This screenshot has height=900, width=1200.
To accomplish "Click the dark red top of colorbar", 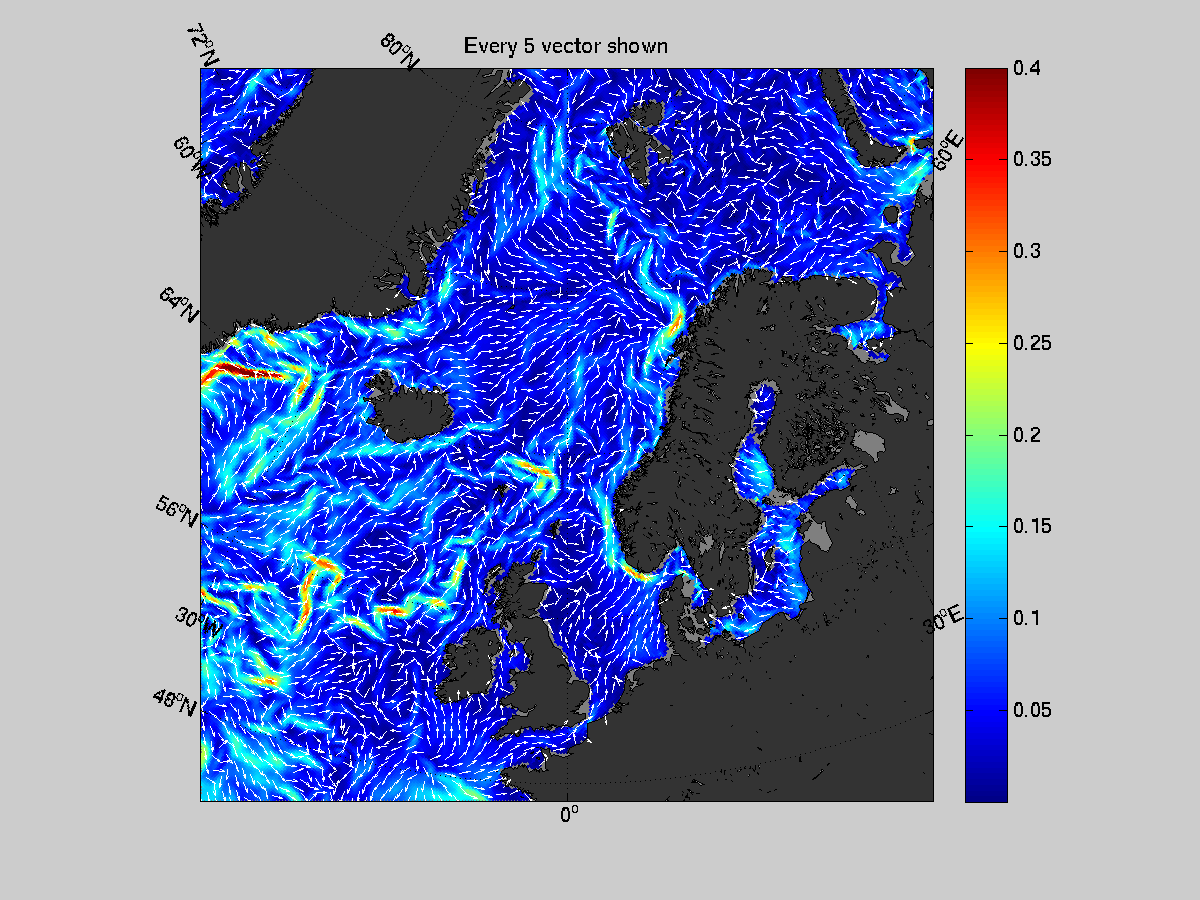I will pyautogui.click(x=985, y=78).
